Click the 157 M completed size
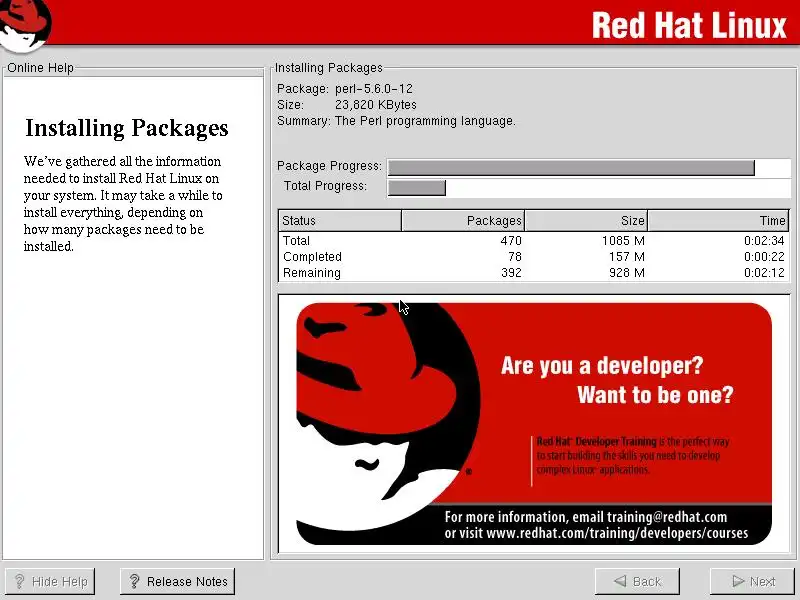 (x=627, y=257)
